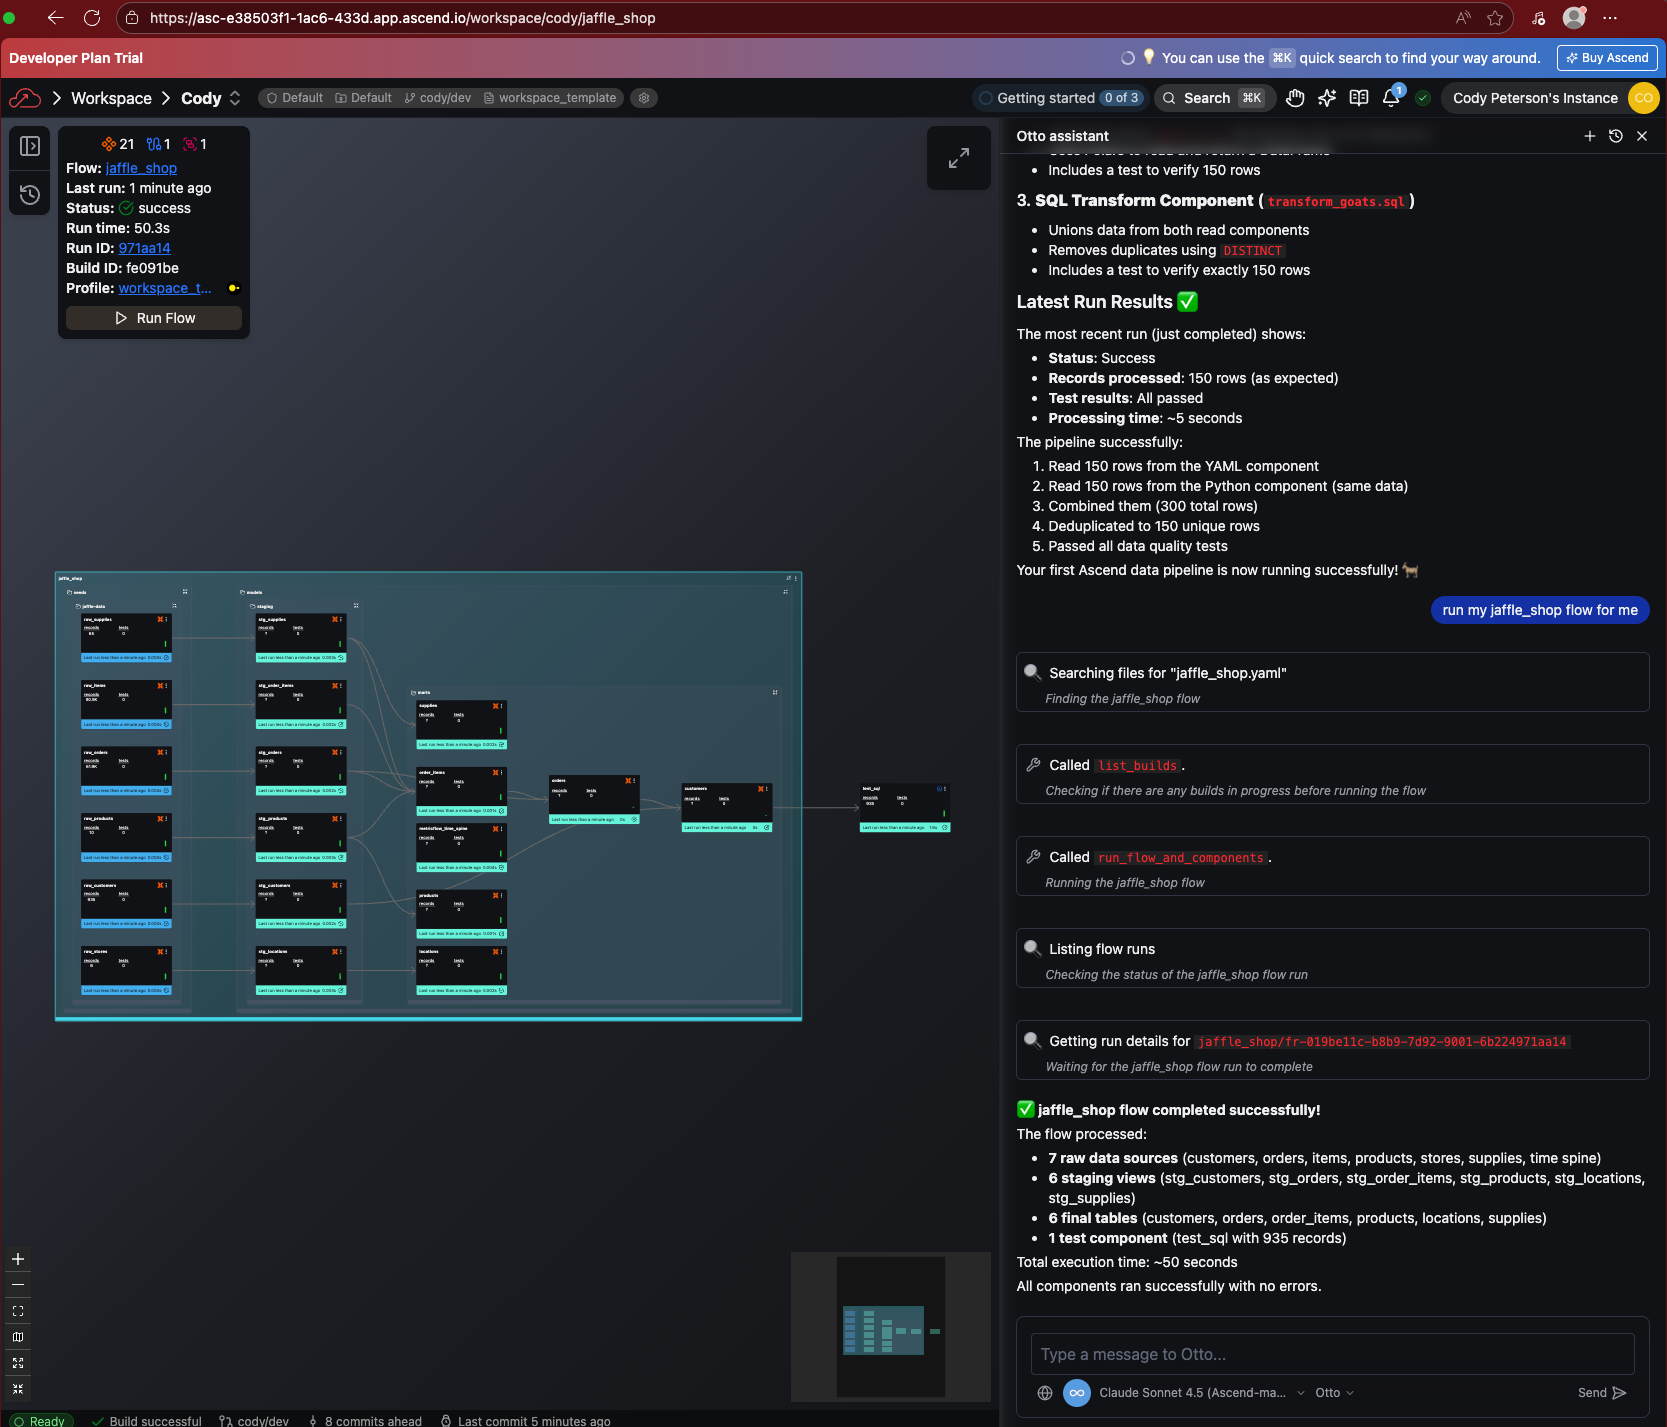Open the flow version history icon in sidebar

(29, 195)
